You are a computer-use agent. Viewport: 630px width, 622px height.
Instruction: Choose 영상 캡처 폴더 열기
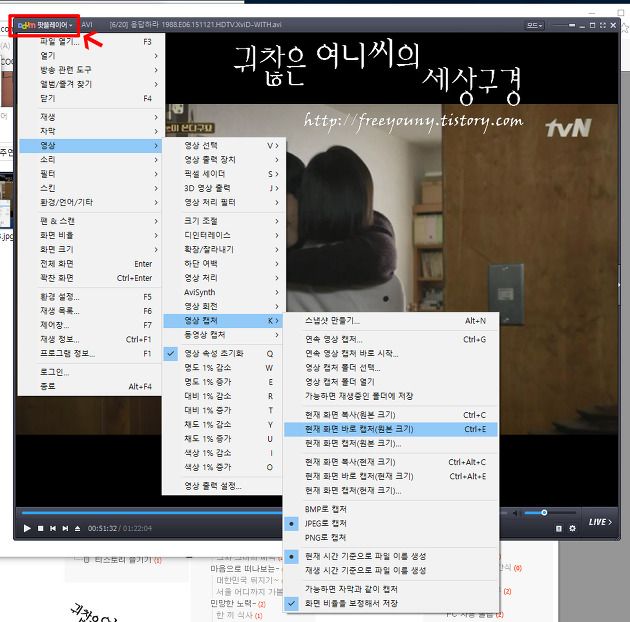pos(391,382)
